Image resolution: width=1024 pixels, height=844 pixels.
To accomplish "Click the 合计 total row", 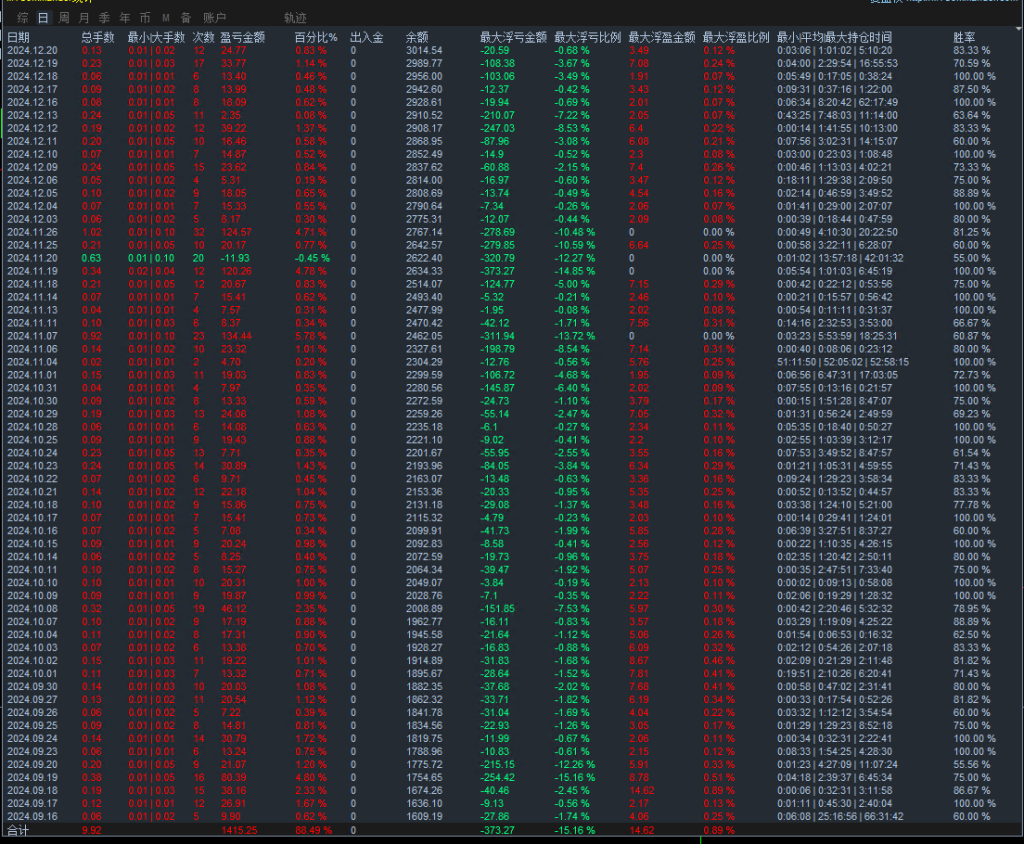I will [19, 830].
